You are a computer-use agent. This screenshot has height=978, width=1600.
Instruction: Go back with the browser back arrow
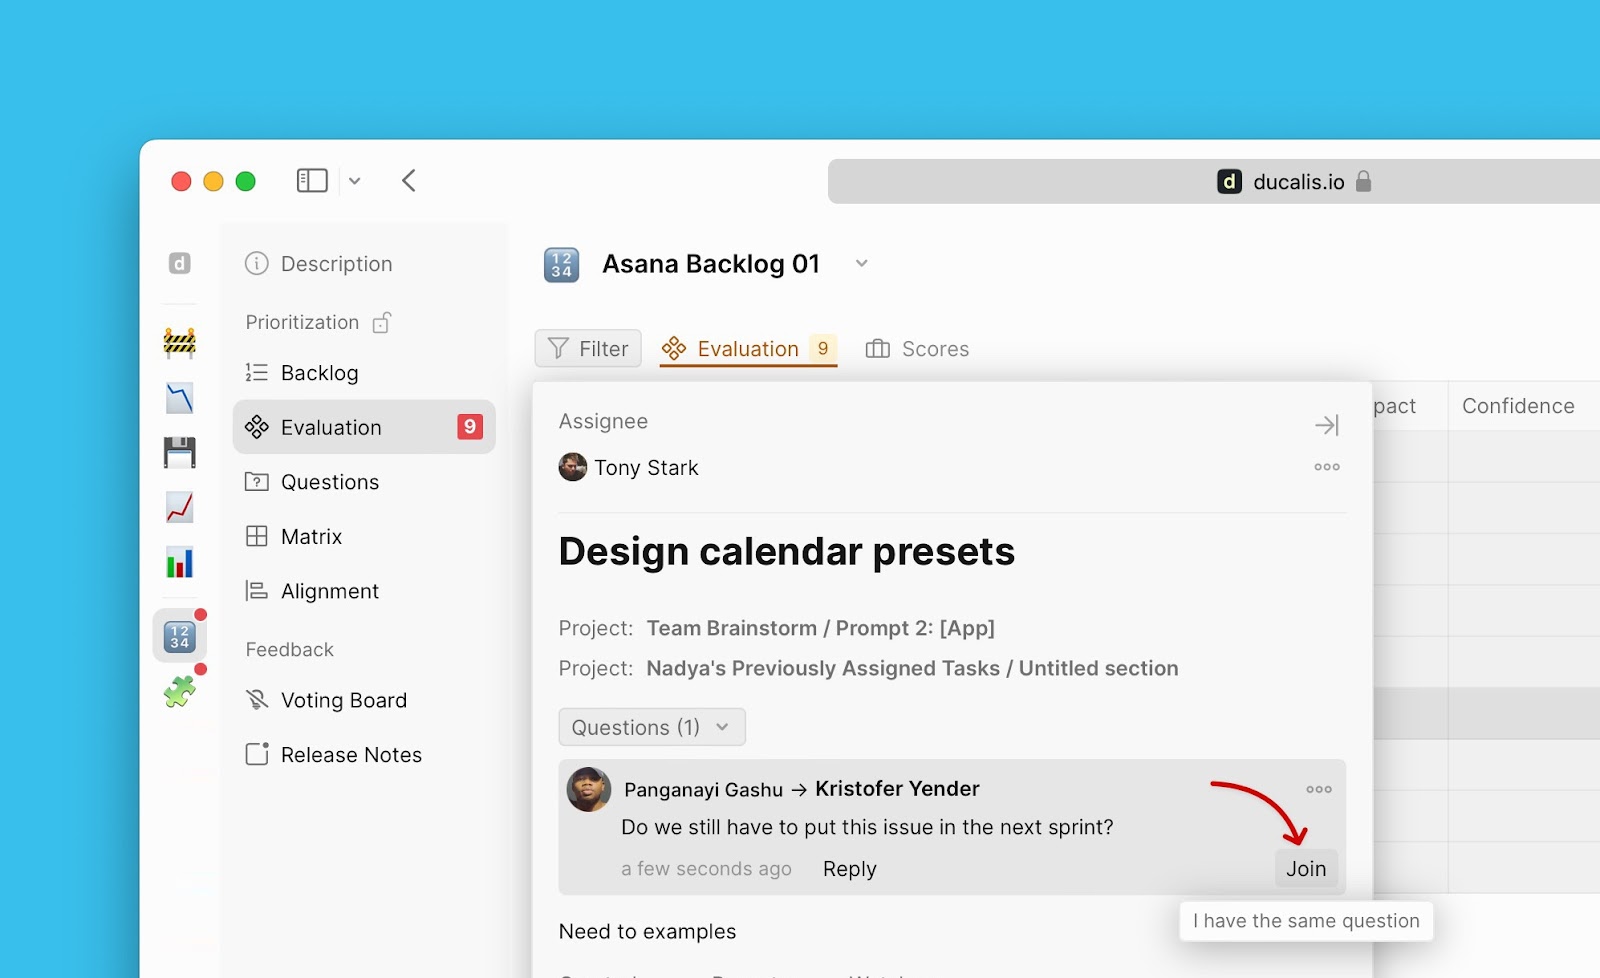tap(408, 181)
